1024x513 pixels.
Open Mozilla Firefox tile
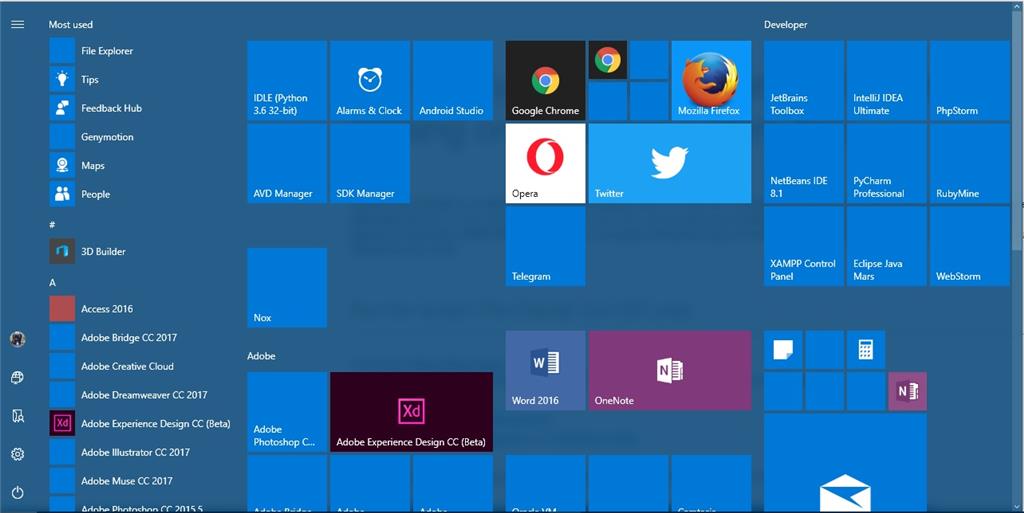tap(711, 81)
